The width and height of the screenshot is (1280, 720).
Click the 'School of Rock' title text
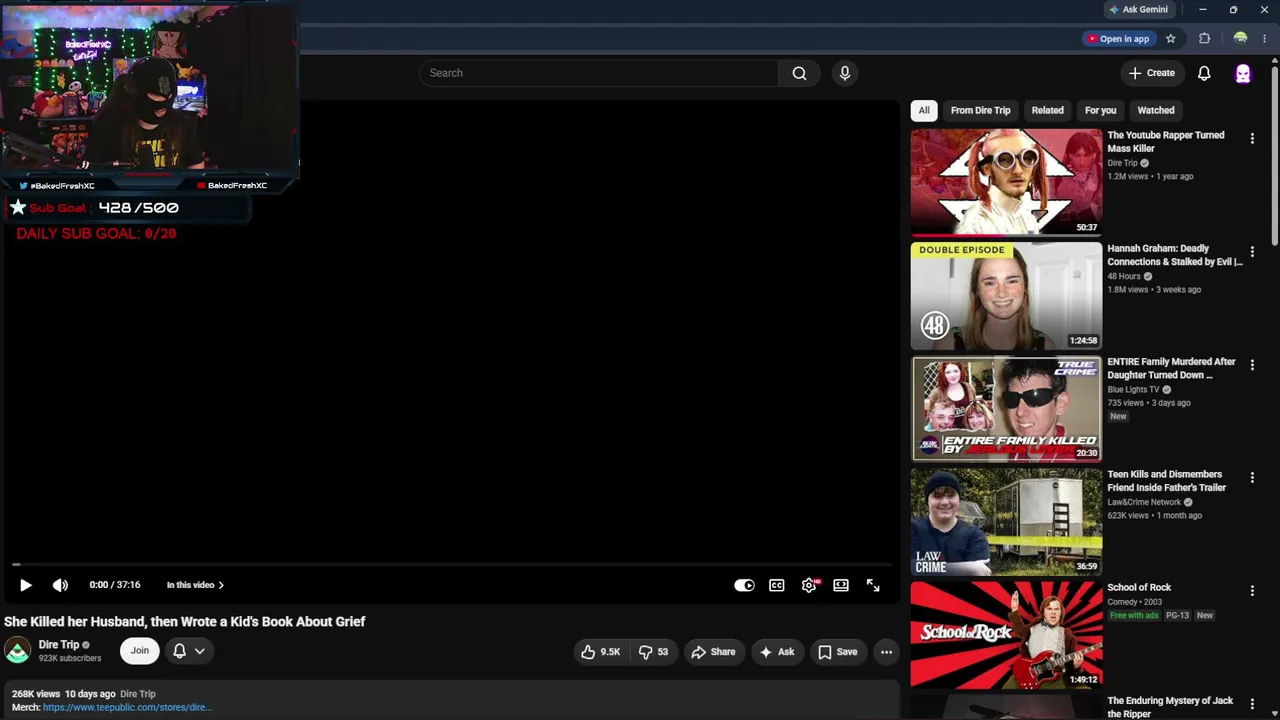(x=1139, y=588)
